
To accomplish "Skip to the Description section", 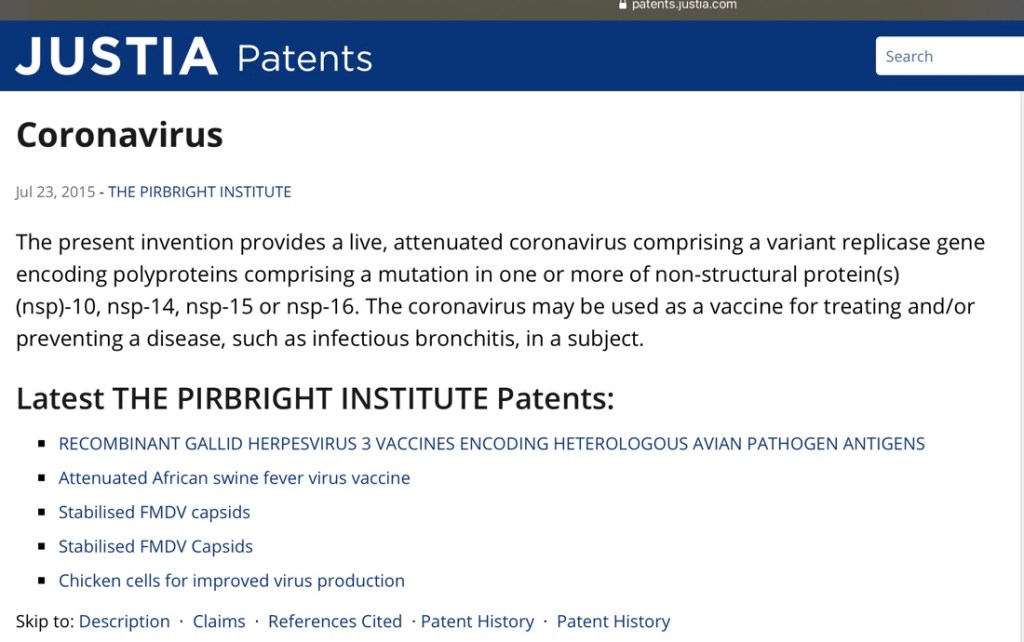I will (x=124, y=622).
